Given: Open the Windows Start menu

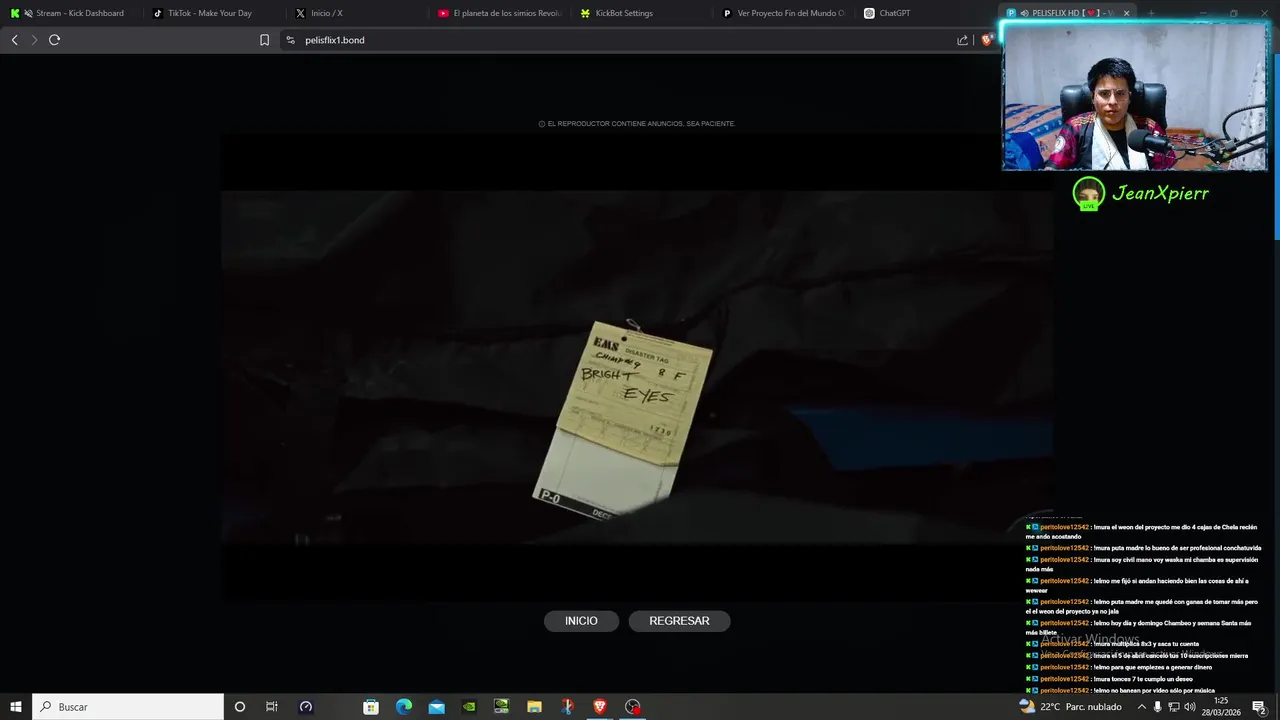Looking at the screenshot, I should click(16, 707).
